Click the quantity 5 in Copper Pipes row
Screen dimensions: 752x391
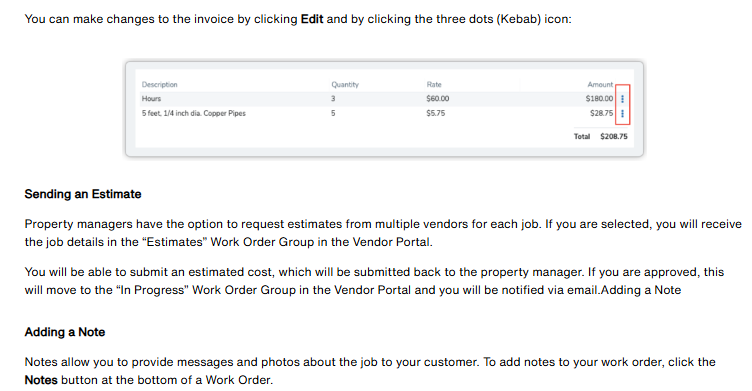tap(333, 113)
